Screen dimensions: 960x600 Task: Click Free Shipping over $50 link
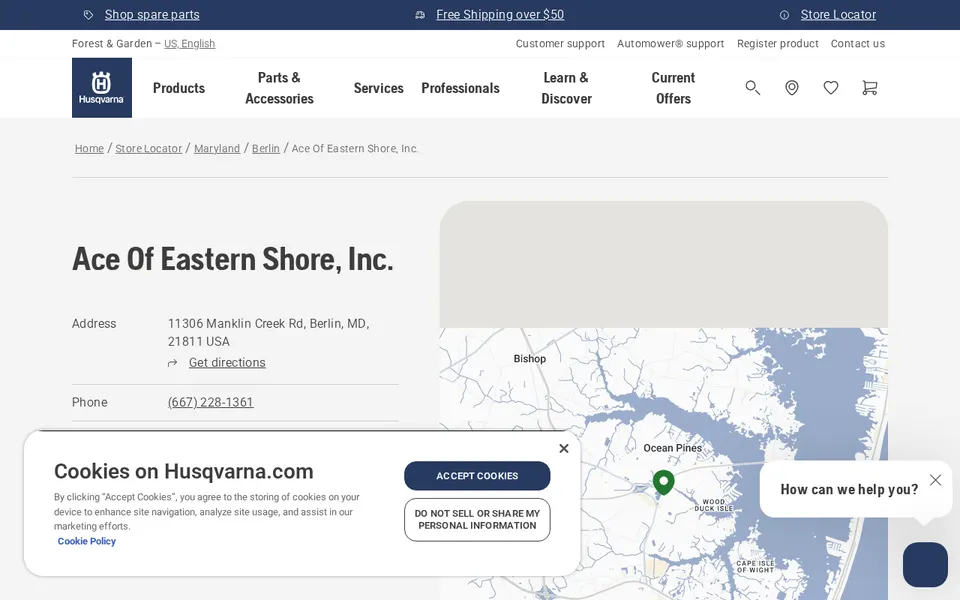[500, 15]
